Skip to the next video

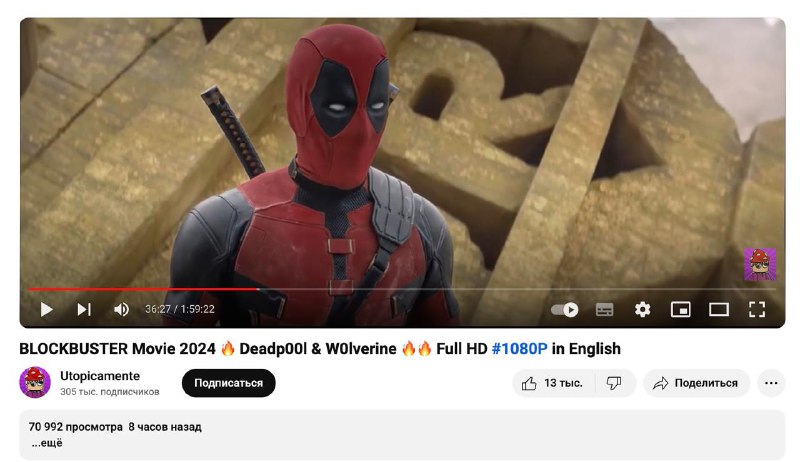84,309
